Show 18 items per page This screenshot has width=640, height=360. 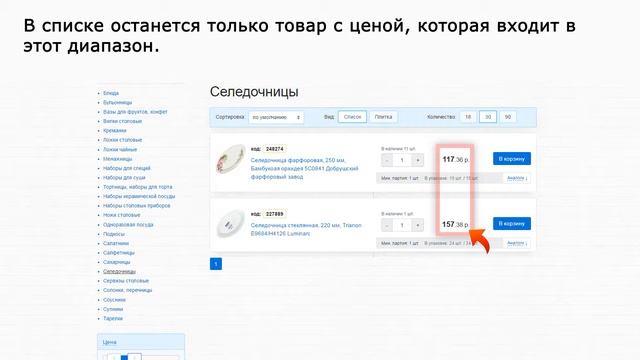point(468,117)
